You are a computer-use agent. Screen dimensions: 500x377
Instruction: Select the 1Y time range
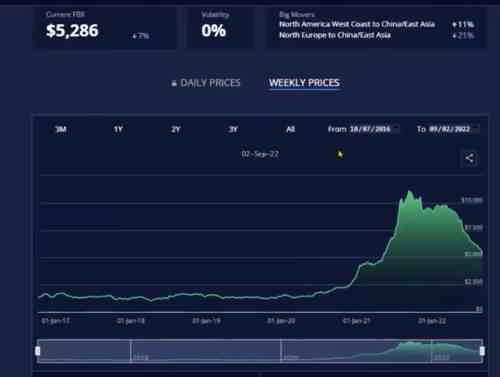[118, 129]
